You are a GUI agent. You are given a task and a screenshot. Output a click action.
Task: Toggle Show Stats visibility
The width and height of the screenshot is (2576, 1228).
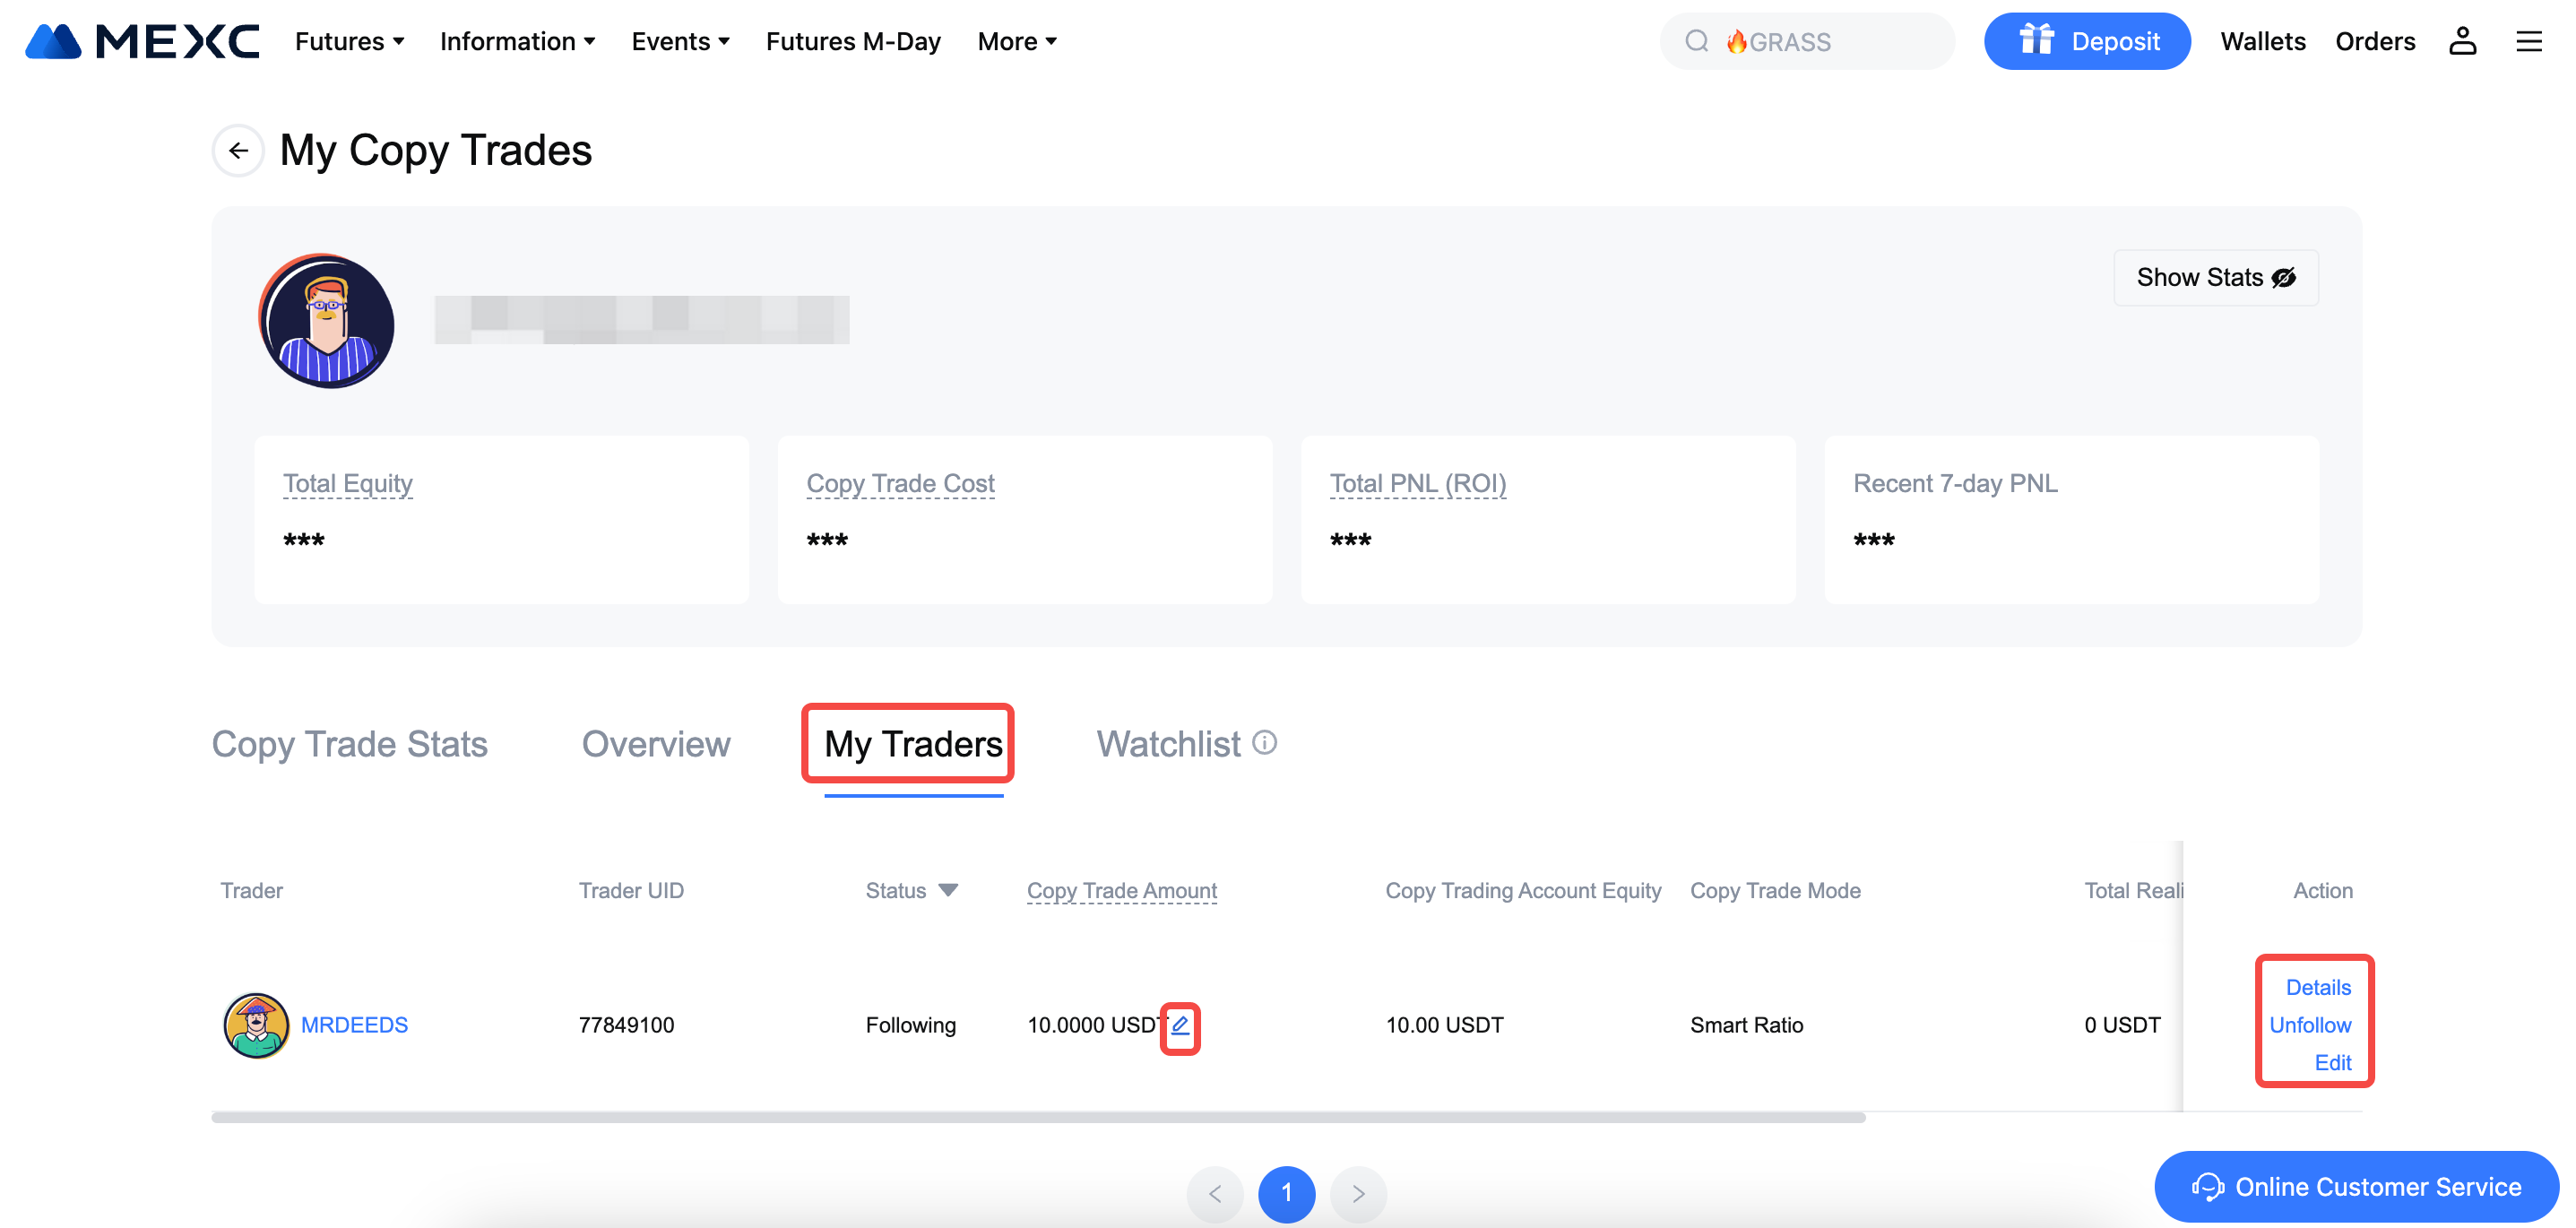tap(2215, 277)
